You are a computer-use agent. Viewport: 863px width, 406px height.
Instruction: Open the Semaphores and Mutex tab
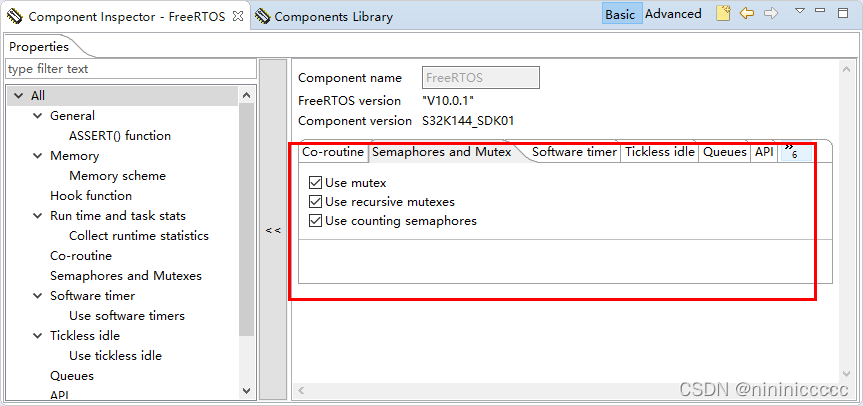pos(442,152)
